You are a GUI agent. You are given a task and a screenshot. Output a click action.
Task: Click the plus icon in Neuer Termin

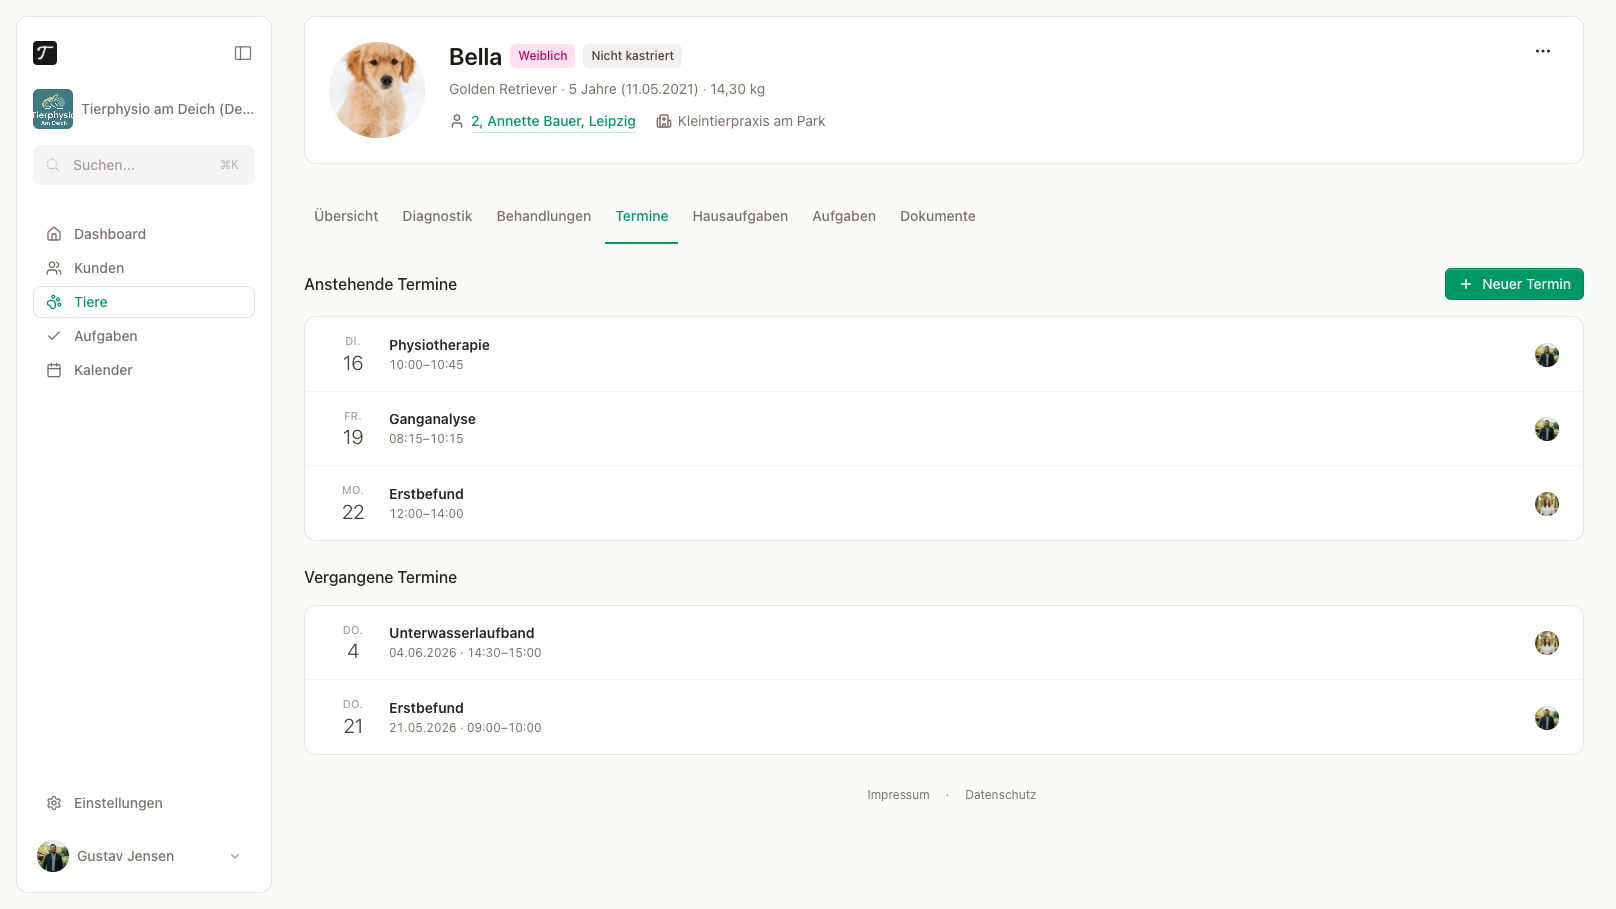pos(1466,284)
